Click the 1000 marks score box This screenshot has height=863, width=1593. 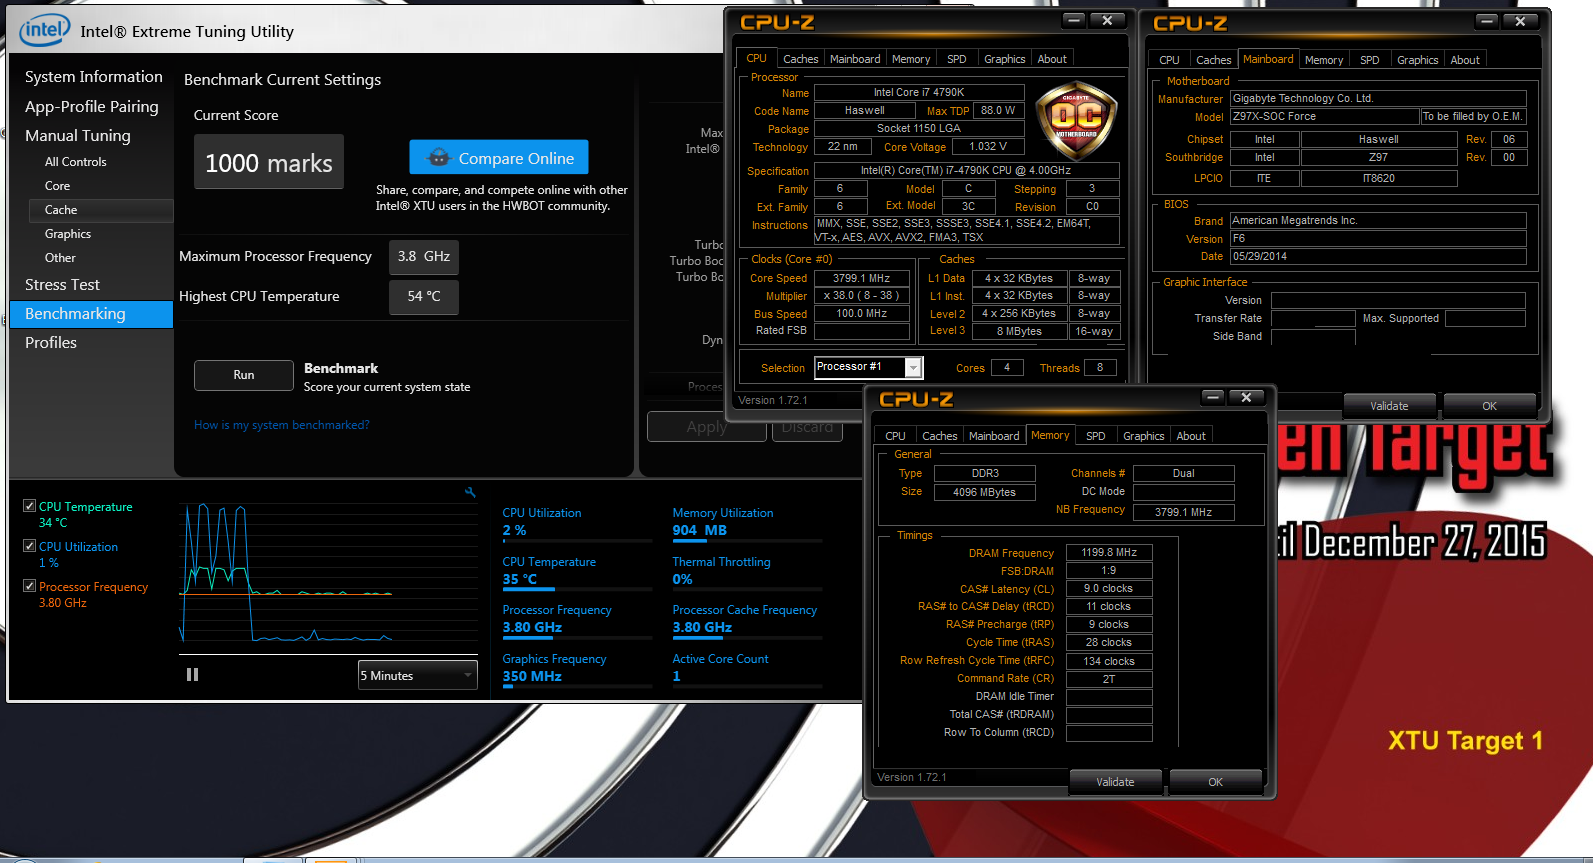click(269, 162)
